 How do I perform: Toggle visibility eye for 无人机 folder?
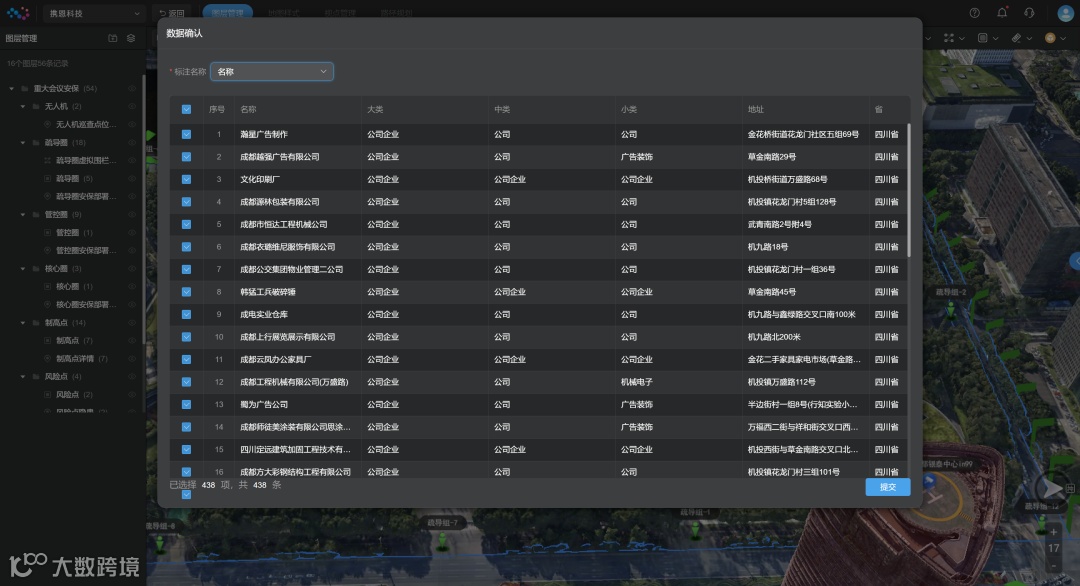click(132, 107)
